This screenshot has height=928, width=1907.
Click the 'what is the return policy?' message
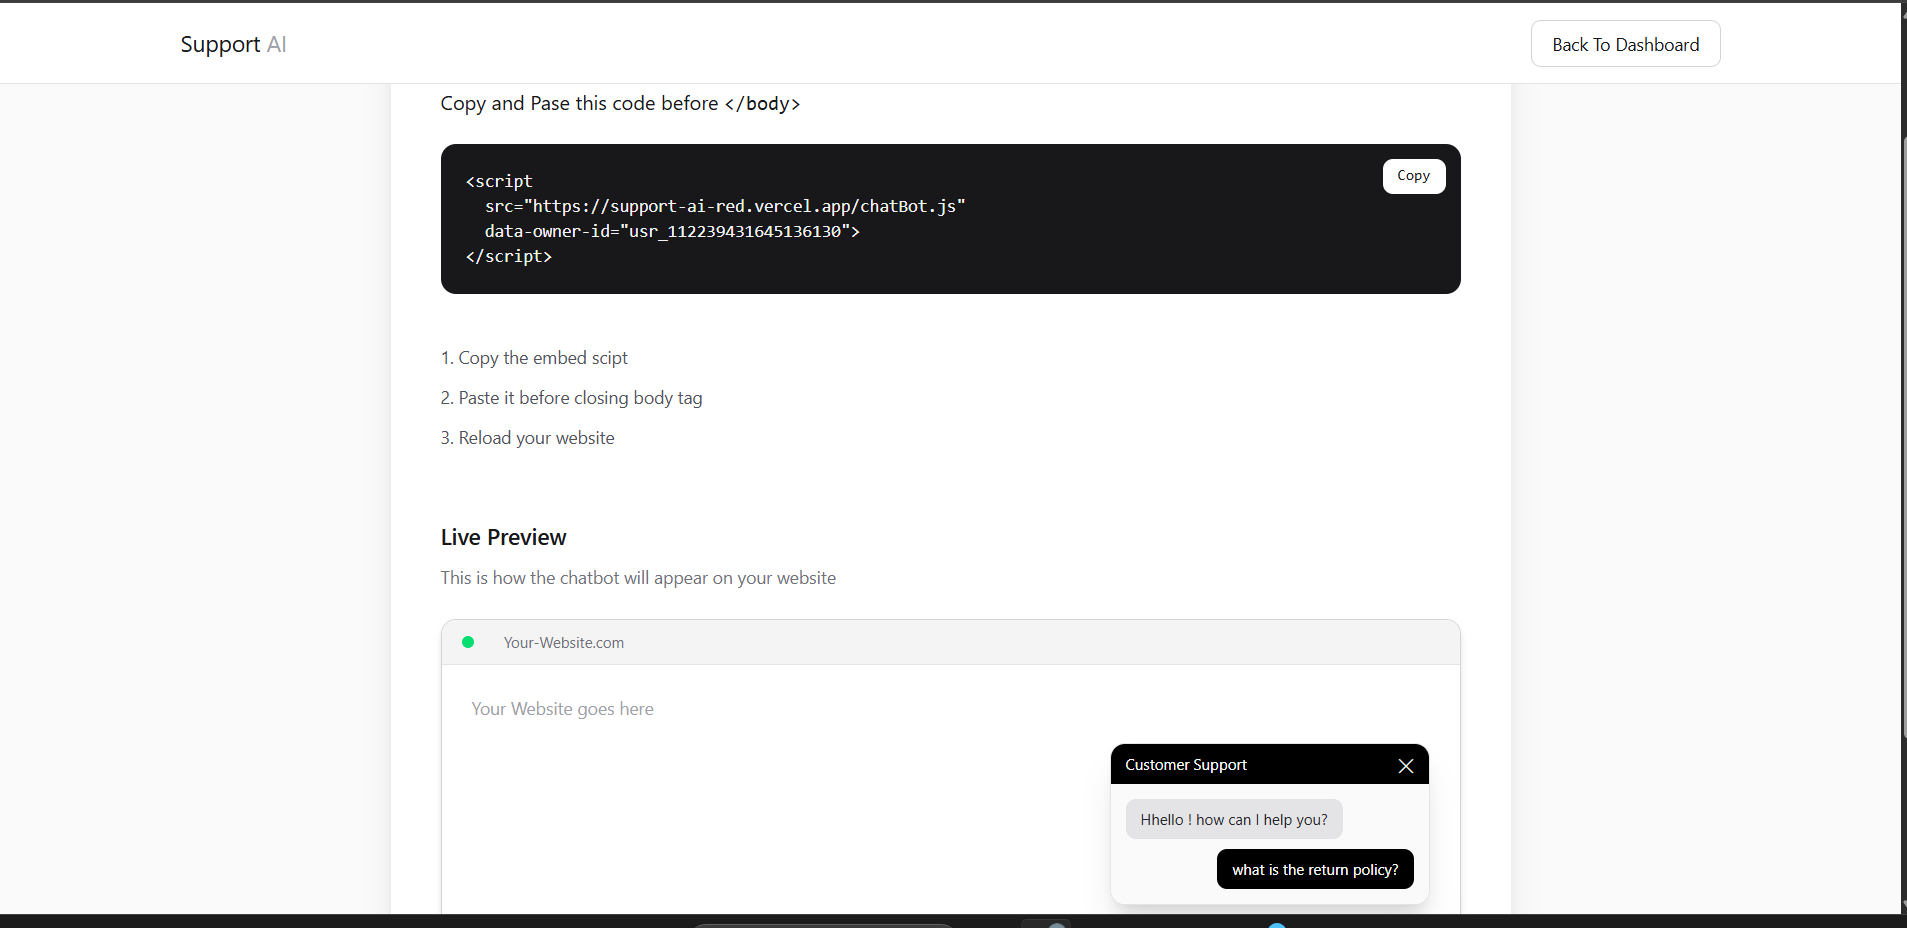tap(1315, 869)
